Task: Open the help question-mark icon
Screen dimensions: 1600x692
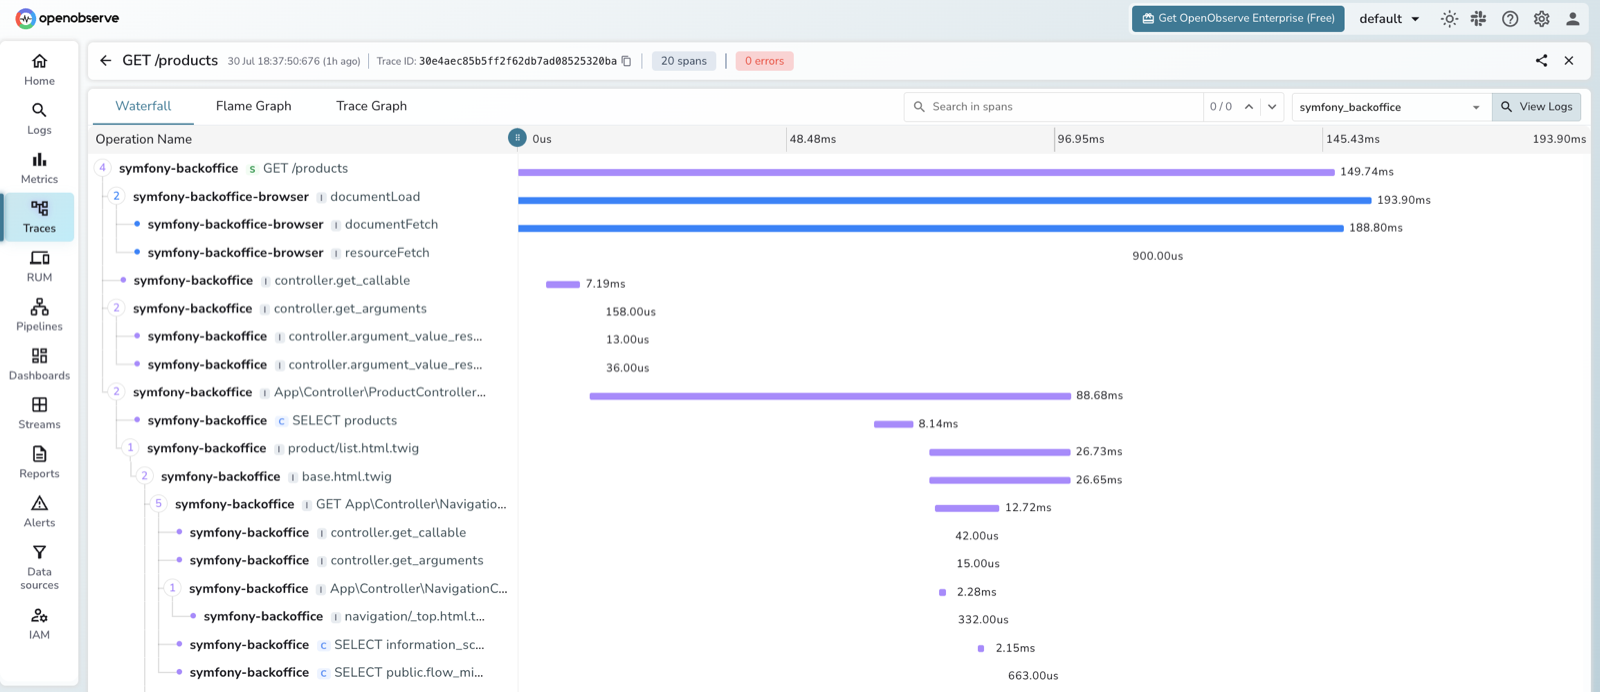Action: [1510, 19]
